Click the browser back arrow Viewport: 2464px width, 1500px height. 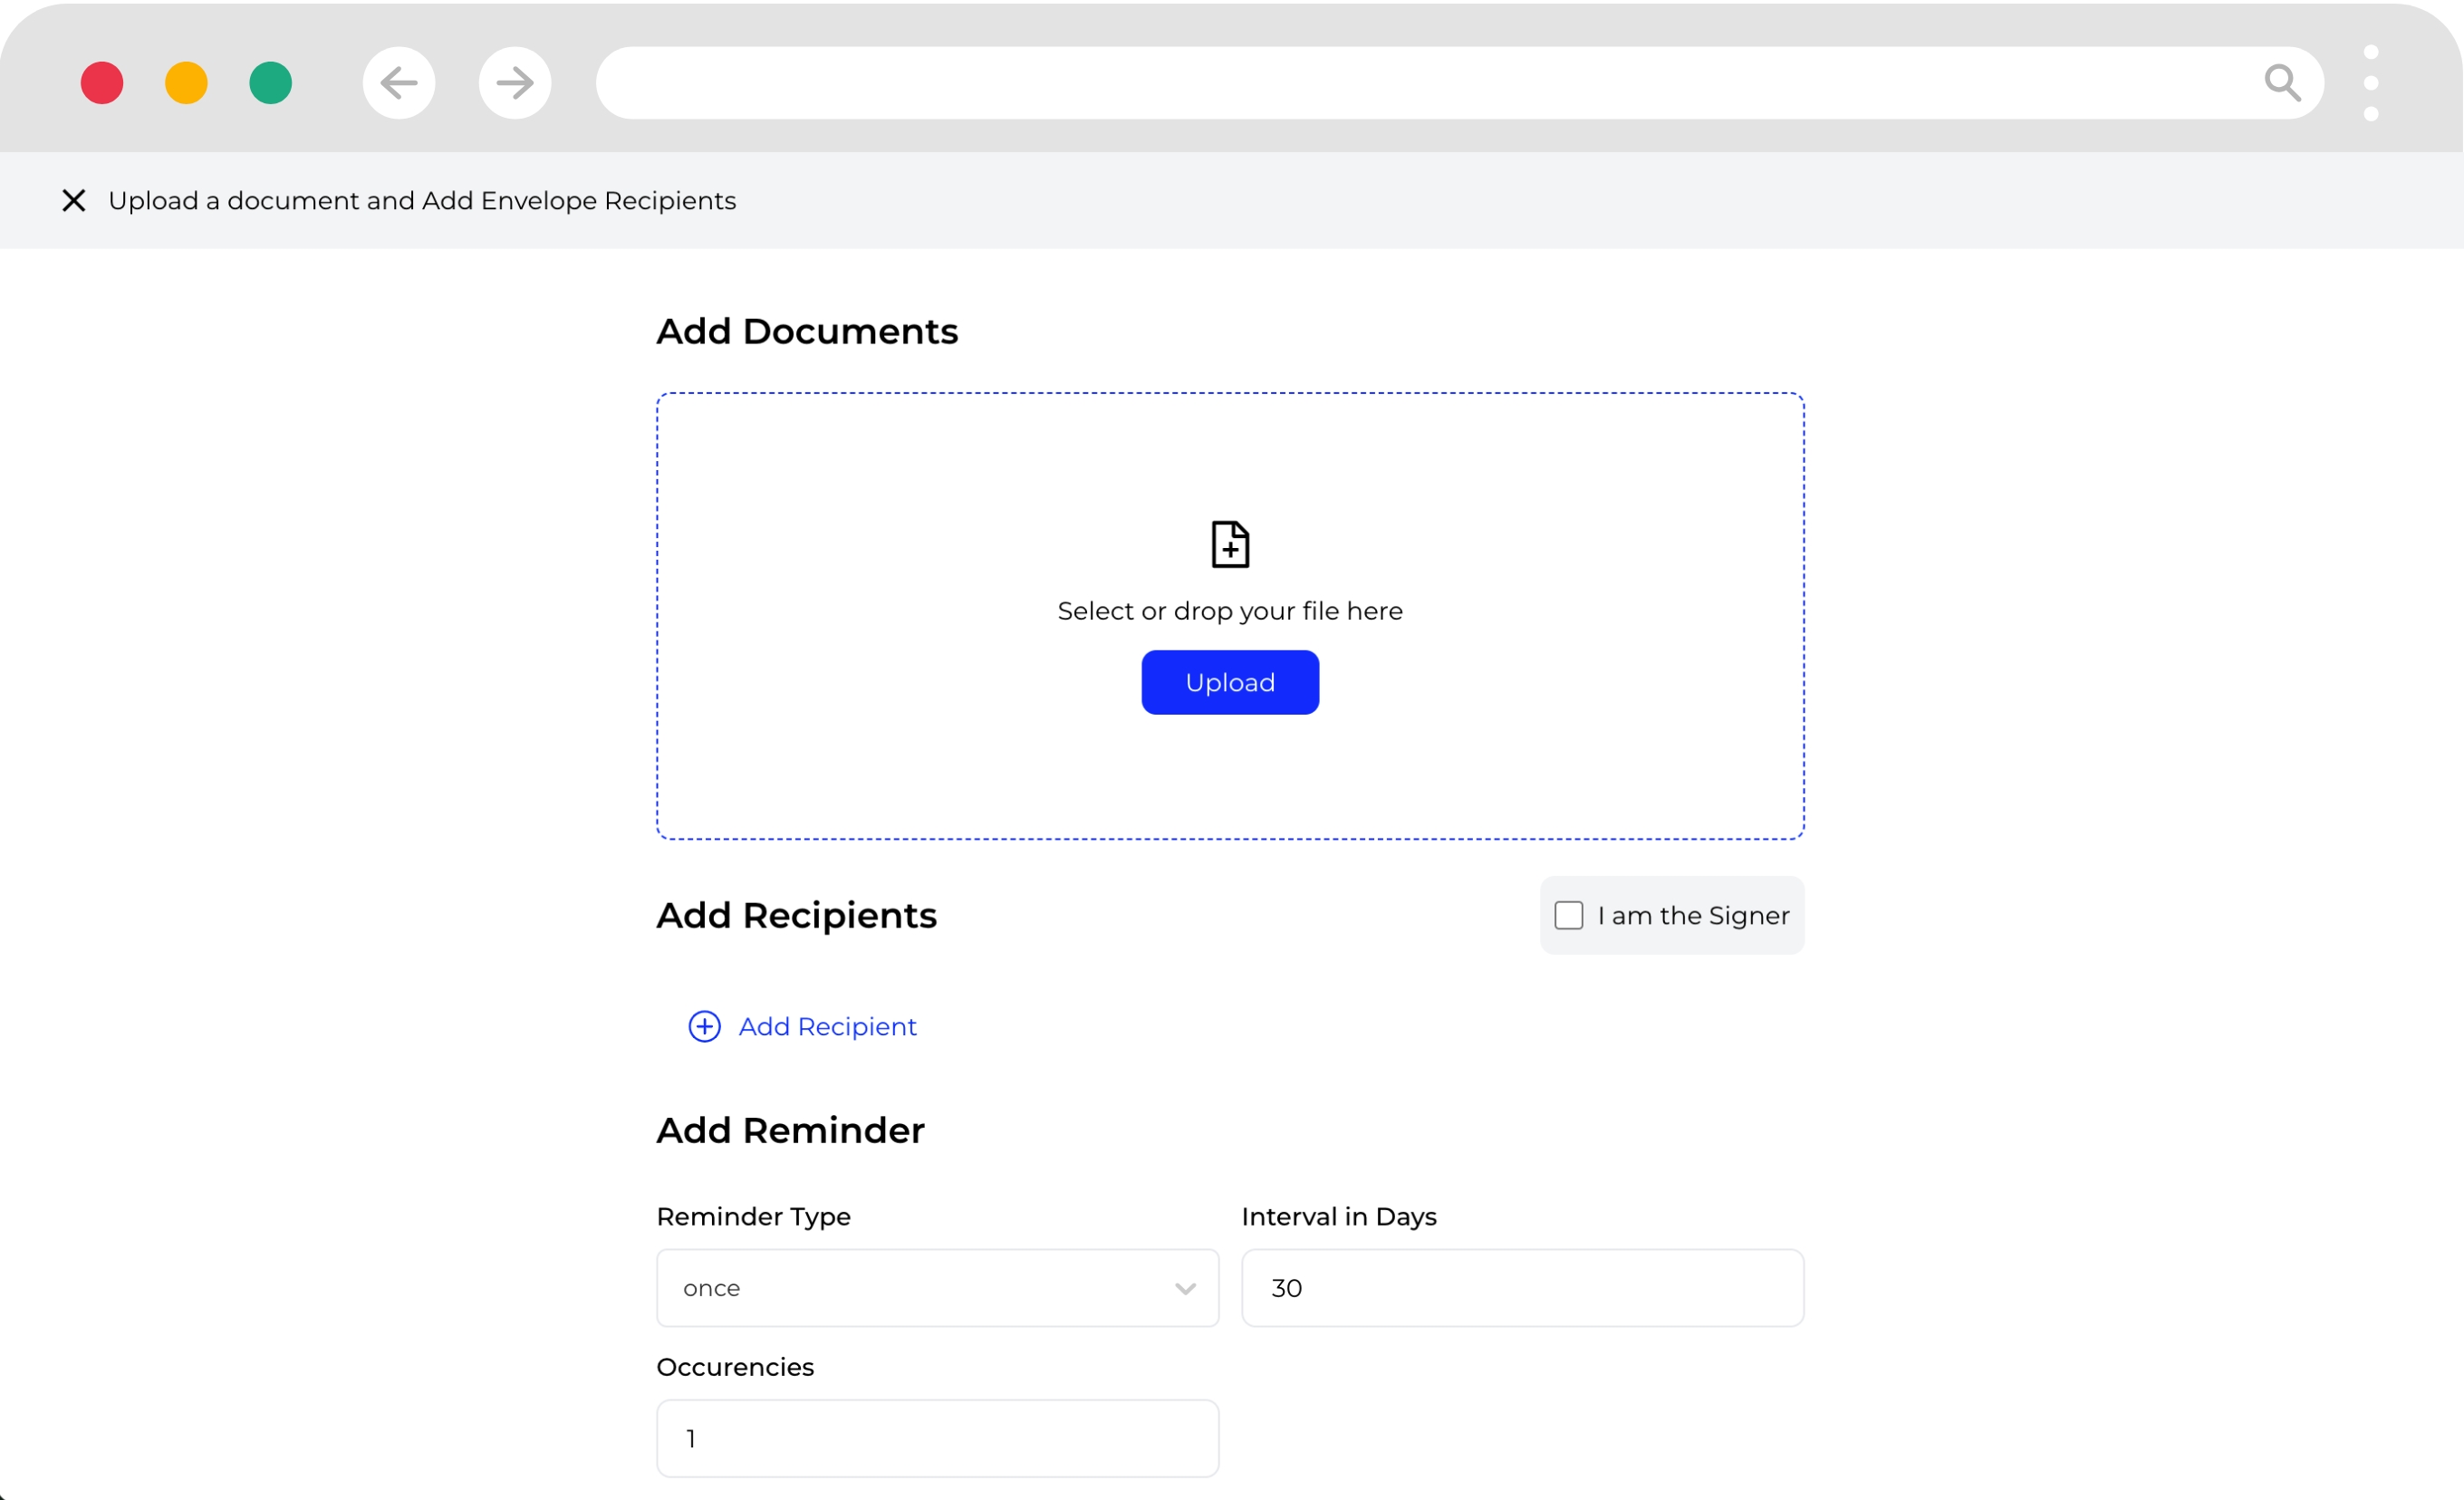399,83
